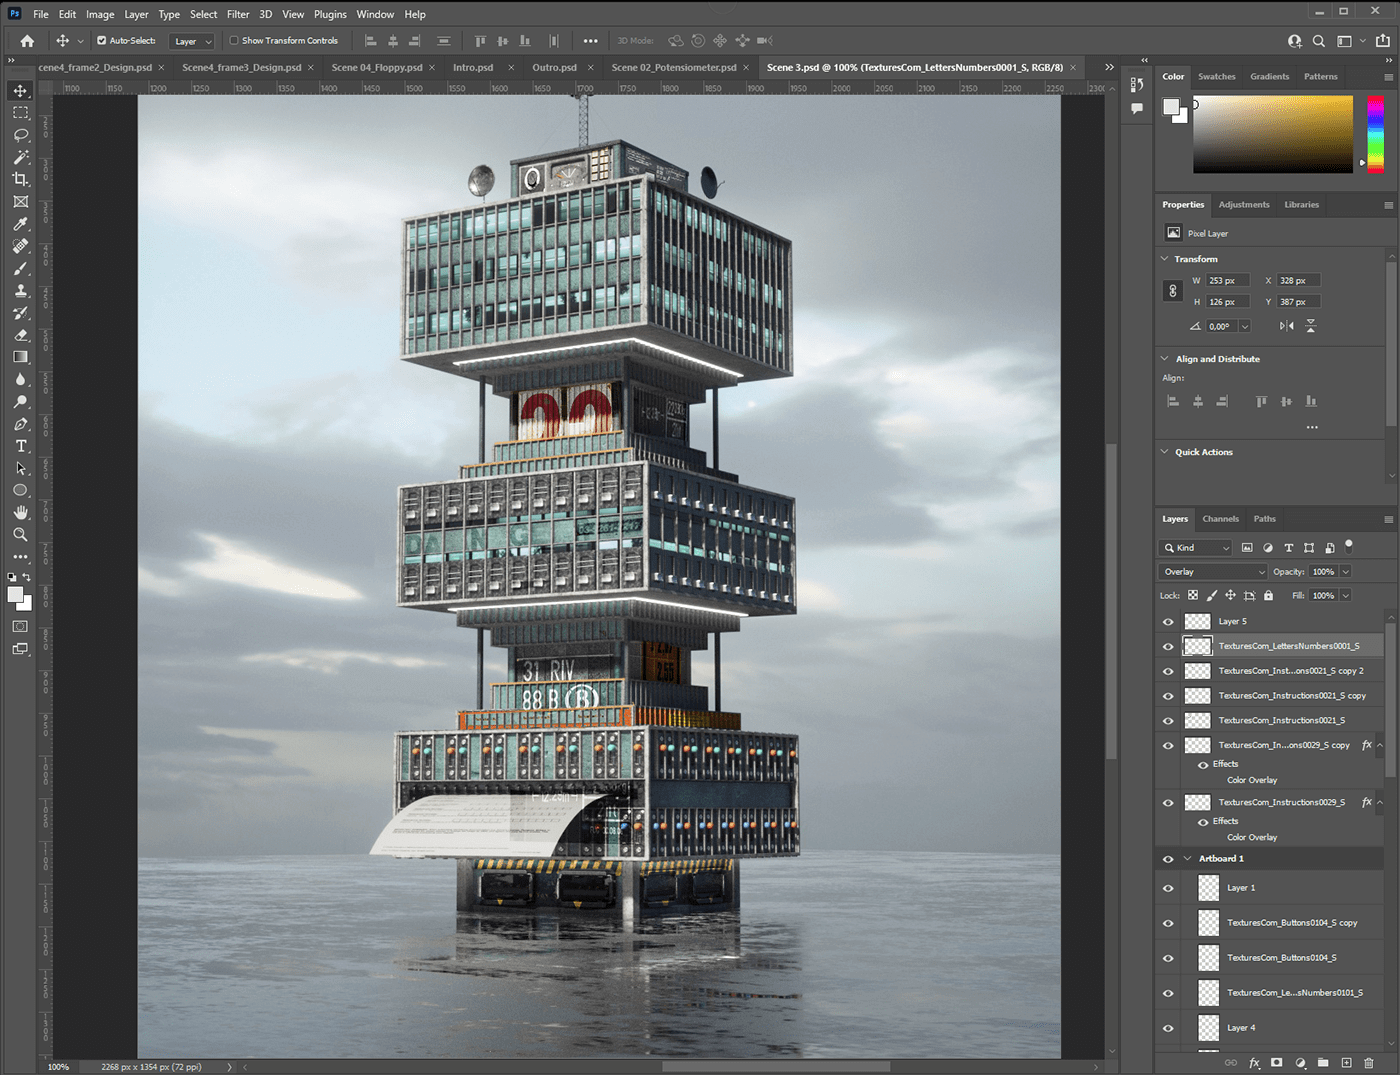Switch to the Swatches panel tab
Image resolution: width=1400 pixels, height=1075 pixels.
click(1216, 77)
